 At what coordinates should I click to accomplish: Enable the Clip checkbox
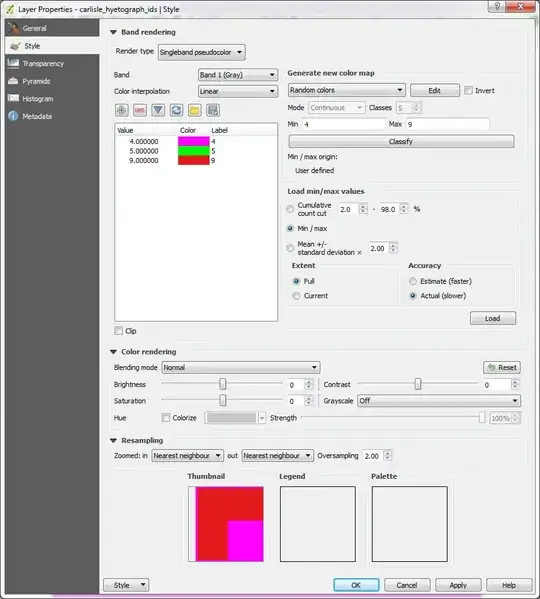[118, 331]
